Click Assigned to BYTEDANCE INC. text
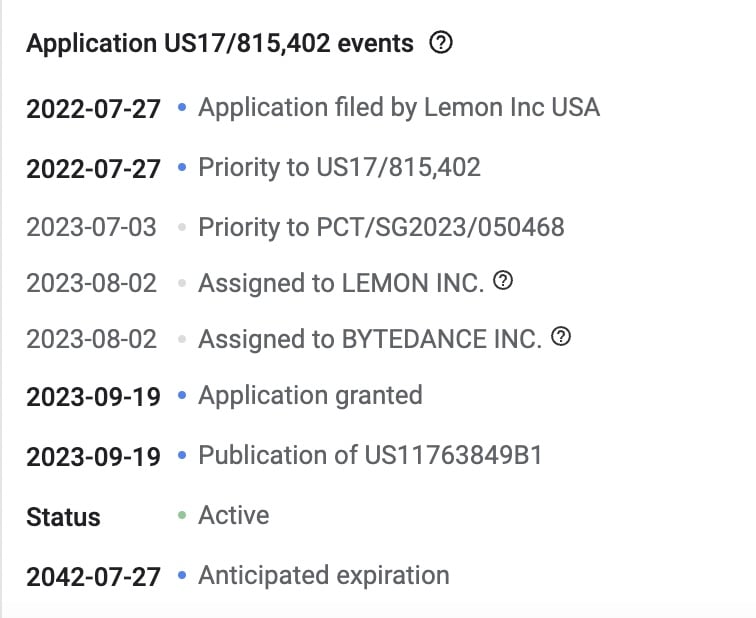This screenshot has width=756, height=618. [370, 339]
